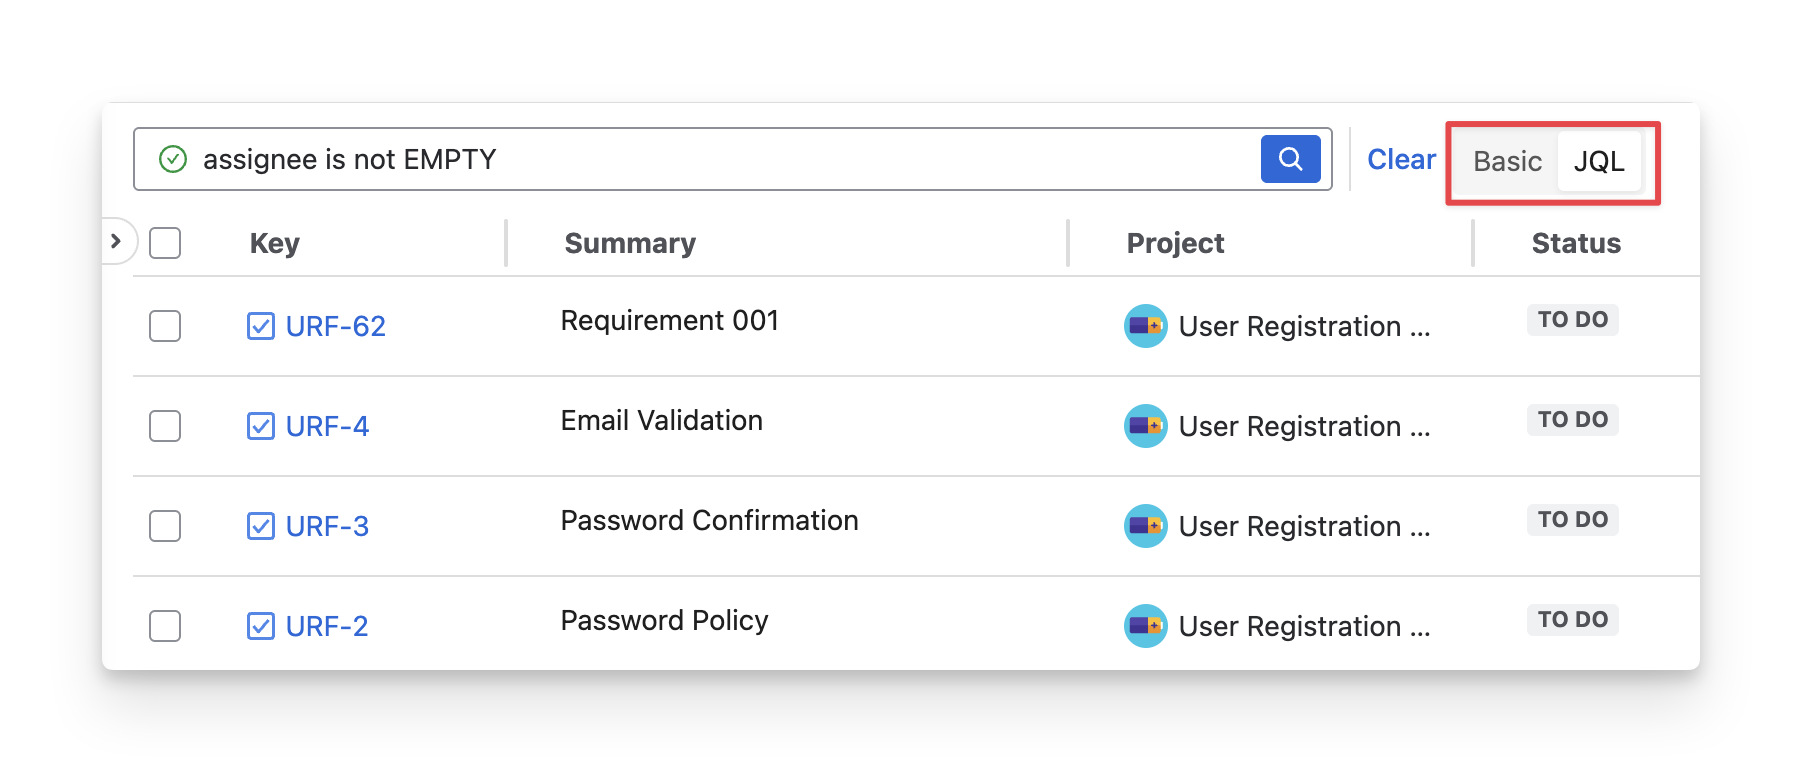Click the project avatar in URF-2 row
The width and height of the screenshot is (1802, 772).
1145,626
